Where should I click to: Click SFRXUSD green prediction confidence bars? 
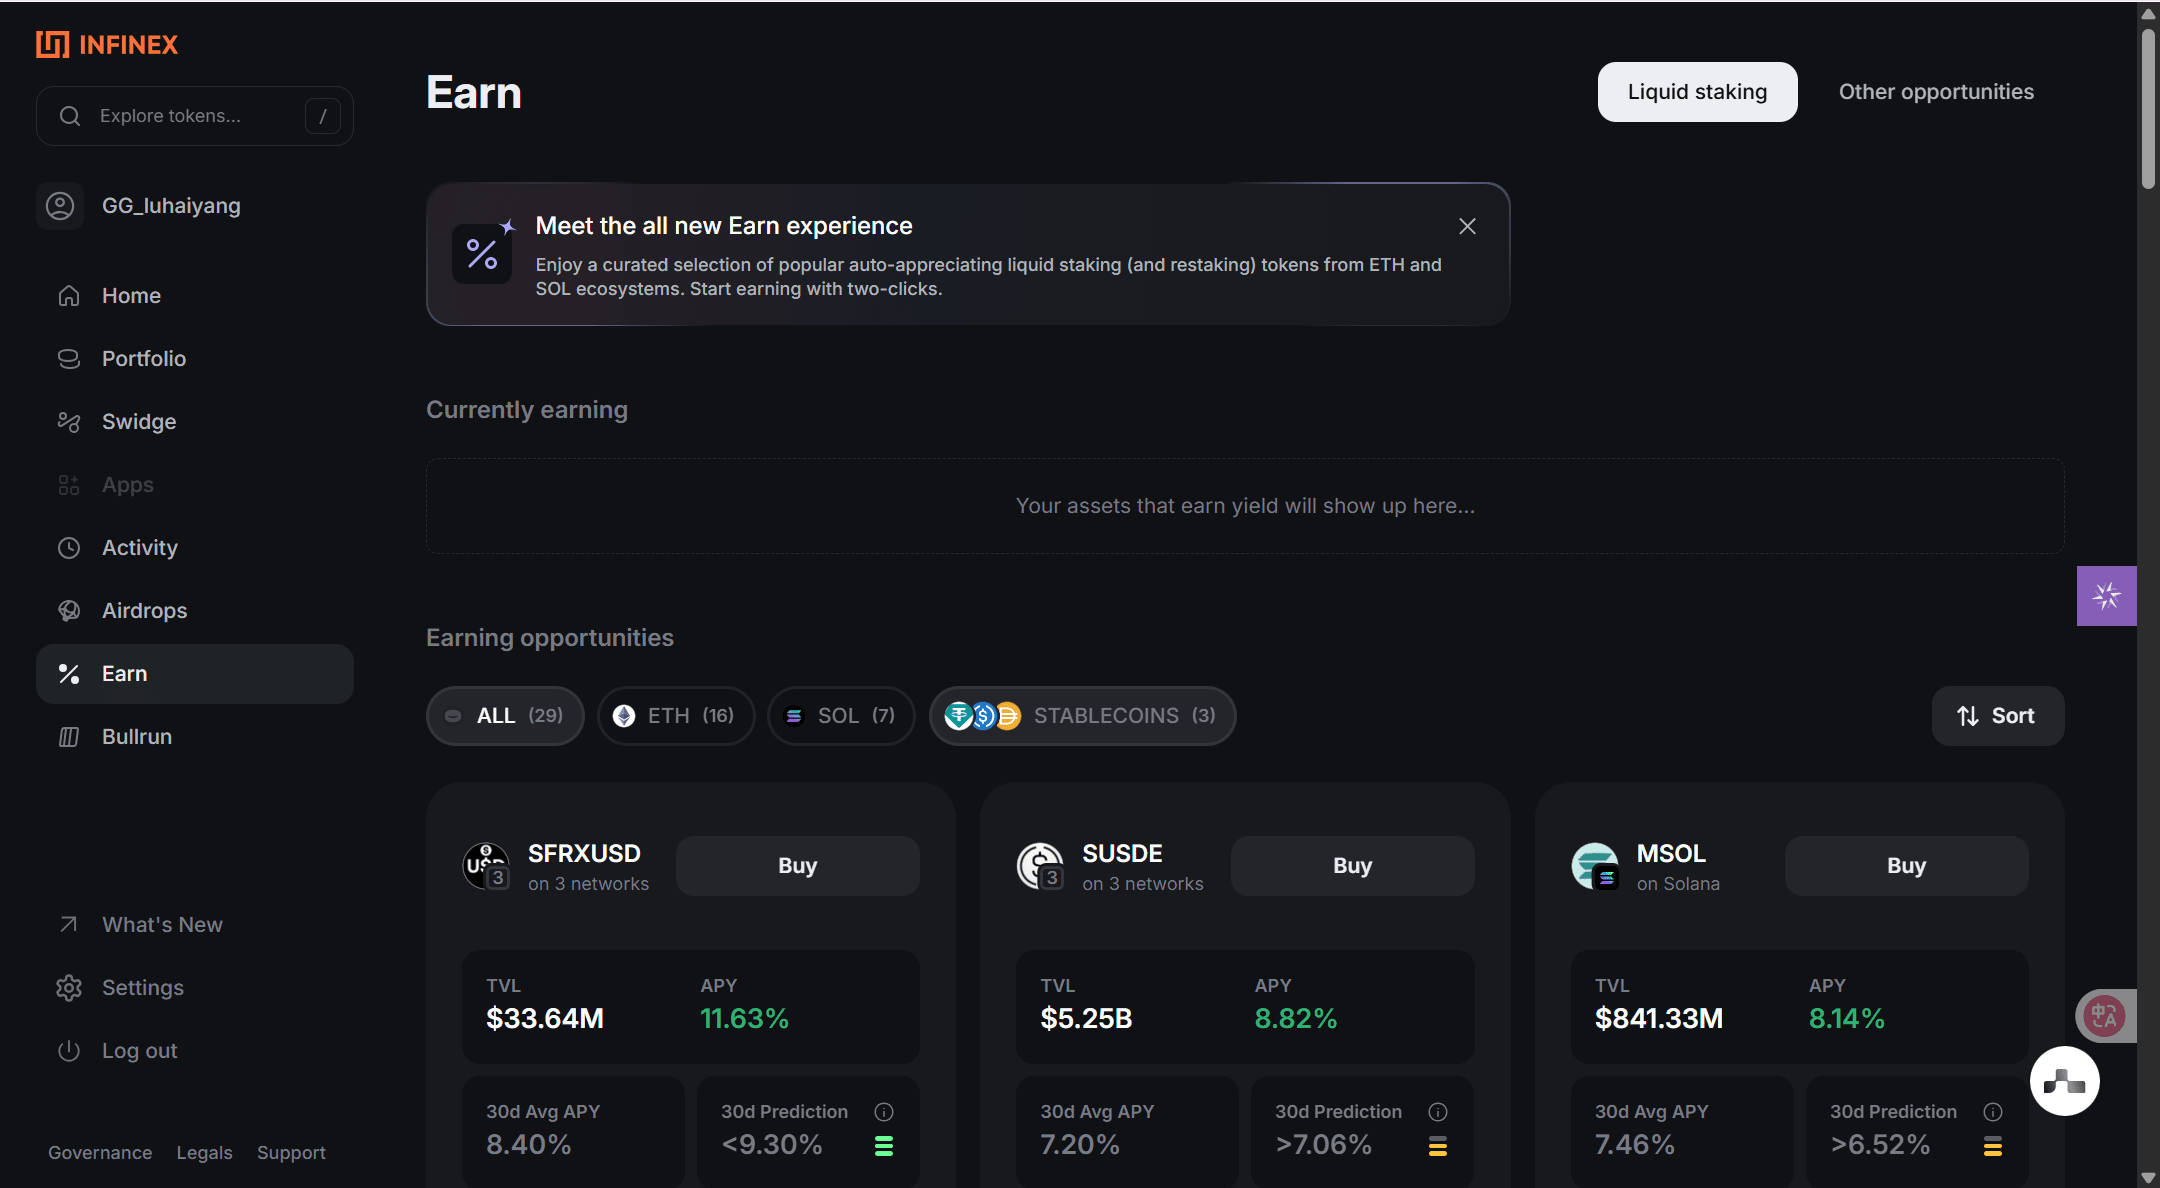pyautogui.click(x=884, y=1146)
